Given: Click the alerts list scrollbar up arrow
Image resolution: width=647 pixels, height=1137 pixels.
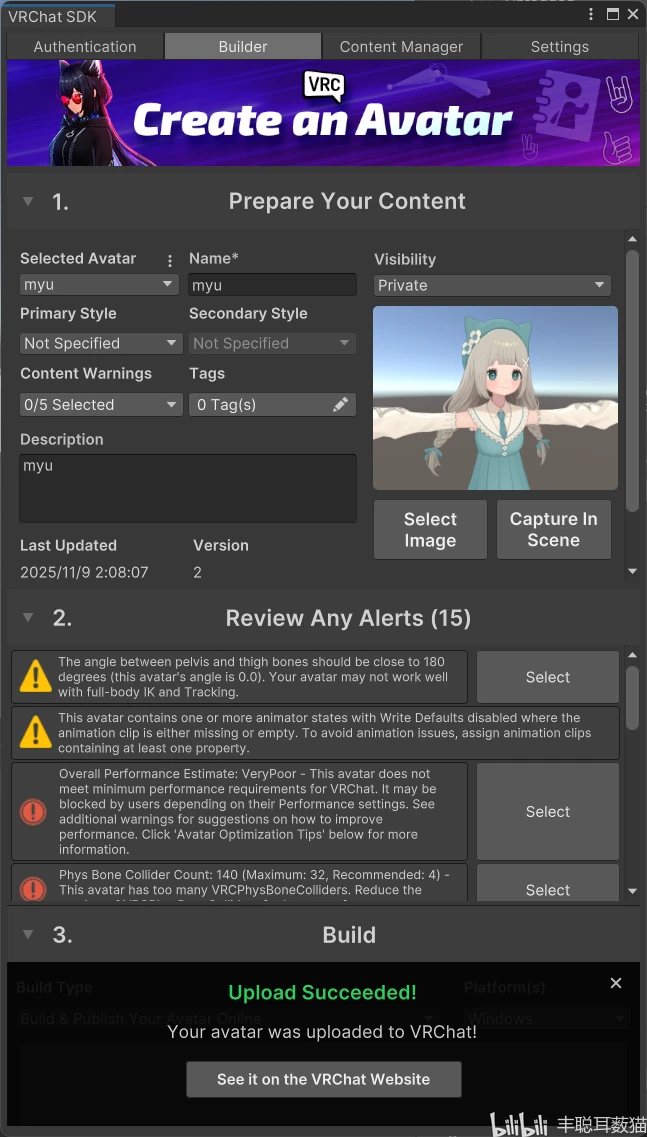Looking at the screenshot, I should pyautogui.click(x=632, y=656).
